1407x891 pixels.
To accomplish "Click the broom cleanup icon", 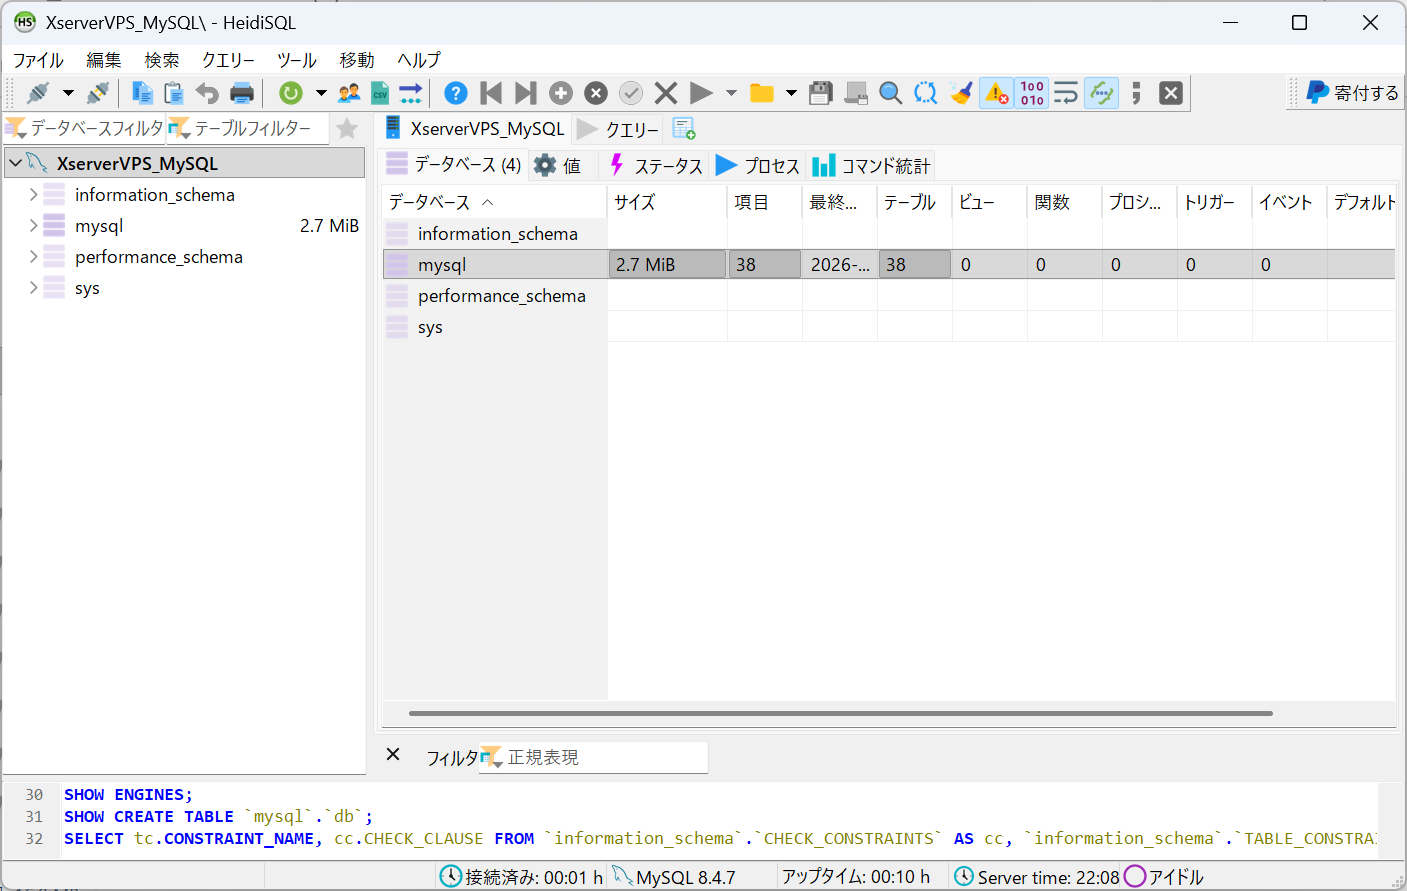I will coord(962,93).
